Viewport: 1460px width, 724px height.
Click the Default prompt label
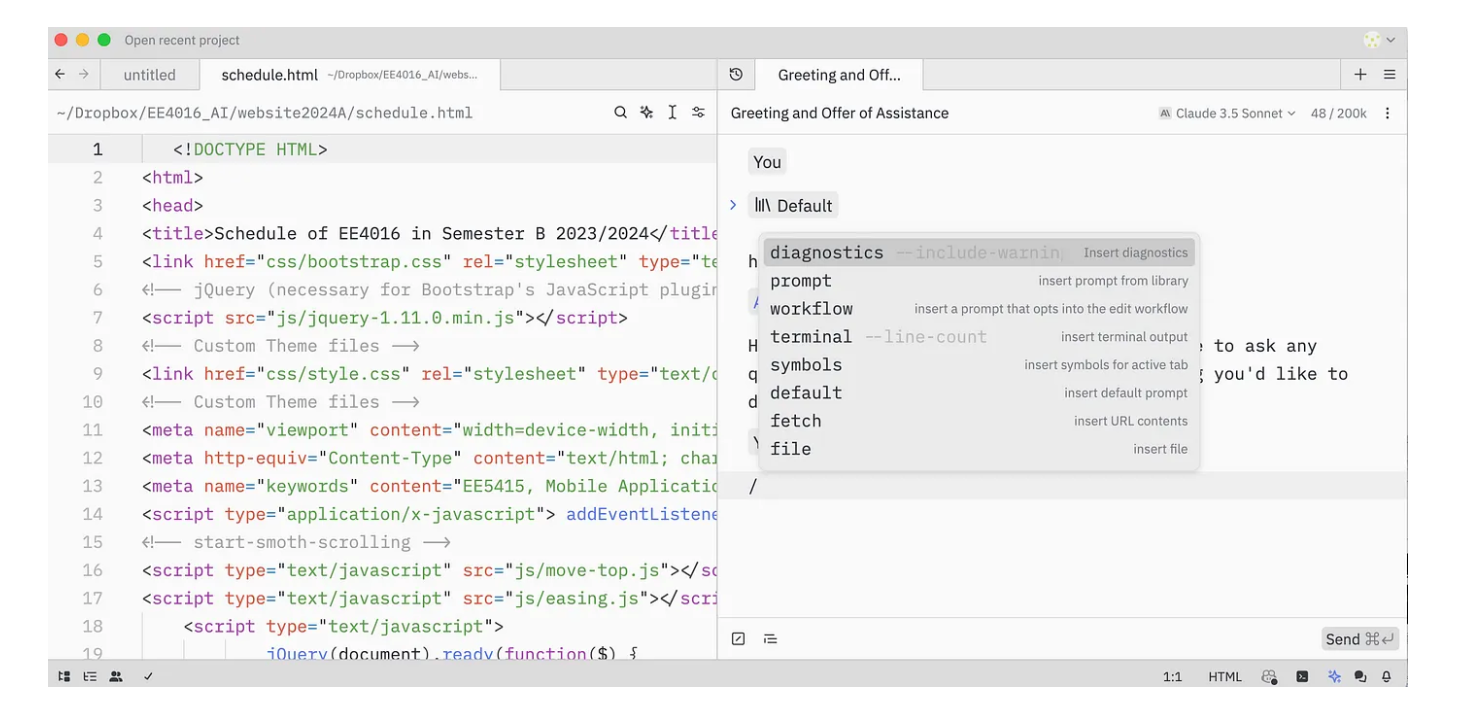point(793,205)
